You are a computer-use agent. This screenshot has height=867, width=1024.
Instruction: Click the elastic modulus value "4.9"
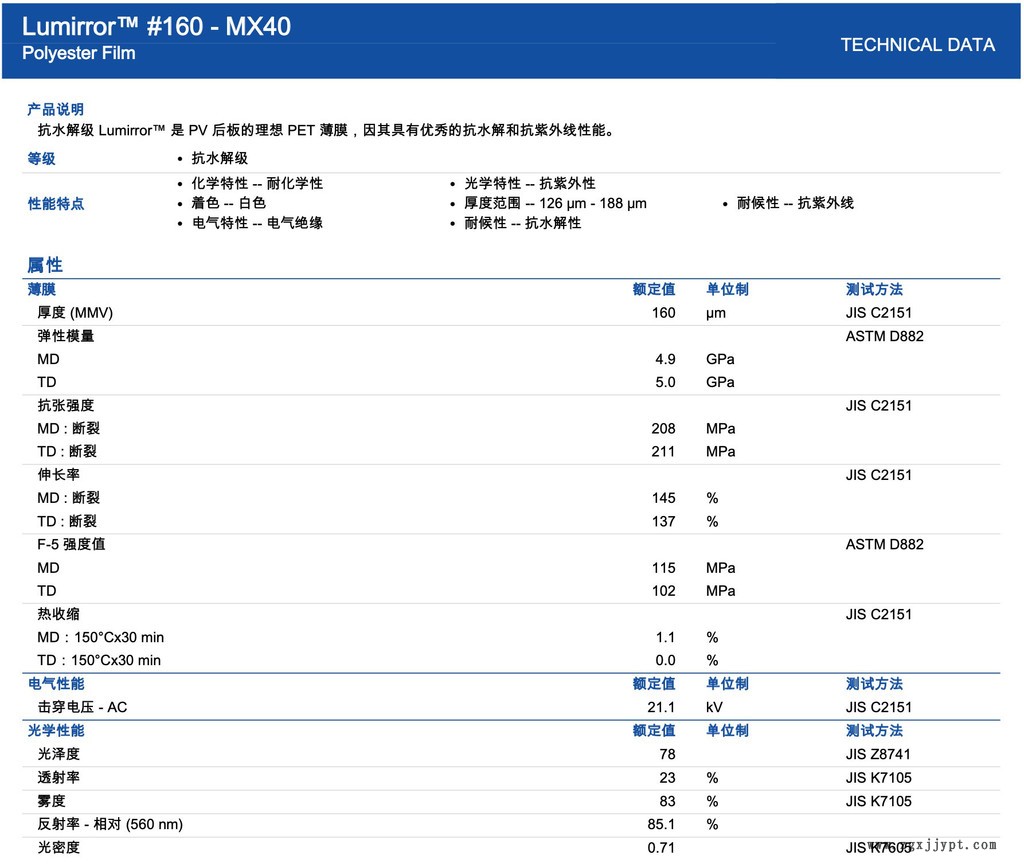pyautogui.click(x=665, y=359)
